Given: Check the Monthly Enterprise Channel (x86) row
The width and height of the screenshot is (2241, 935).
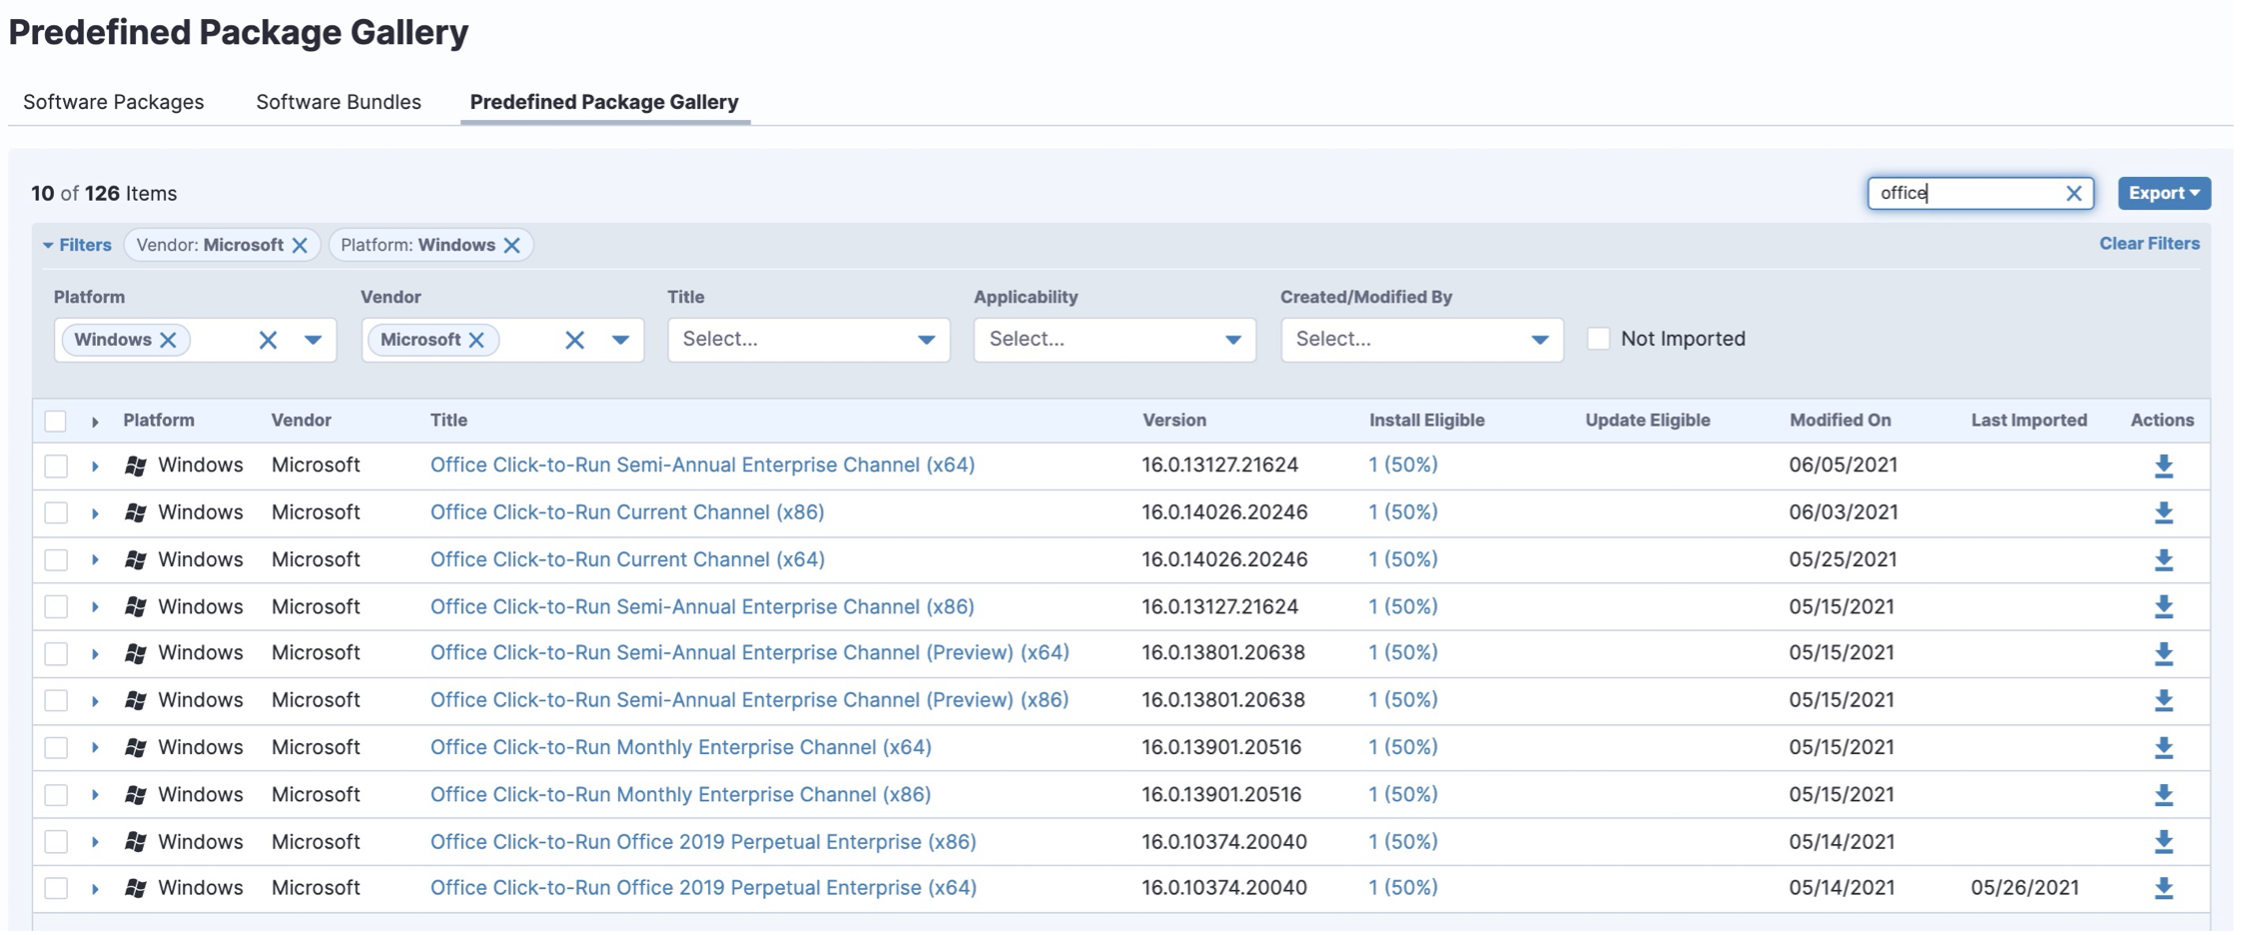Looking at the screenshot, I should (56, 795).
